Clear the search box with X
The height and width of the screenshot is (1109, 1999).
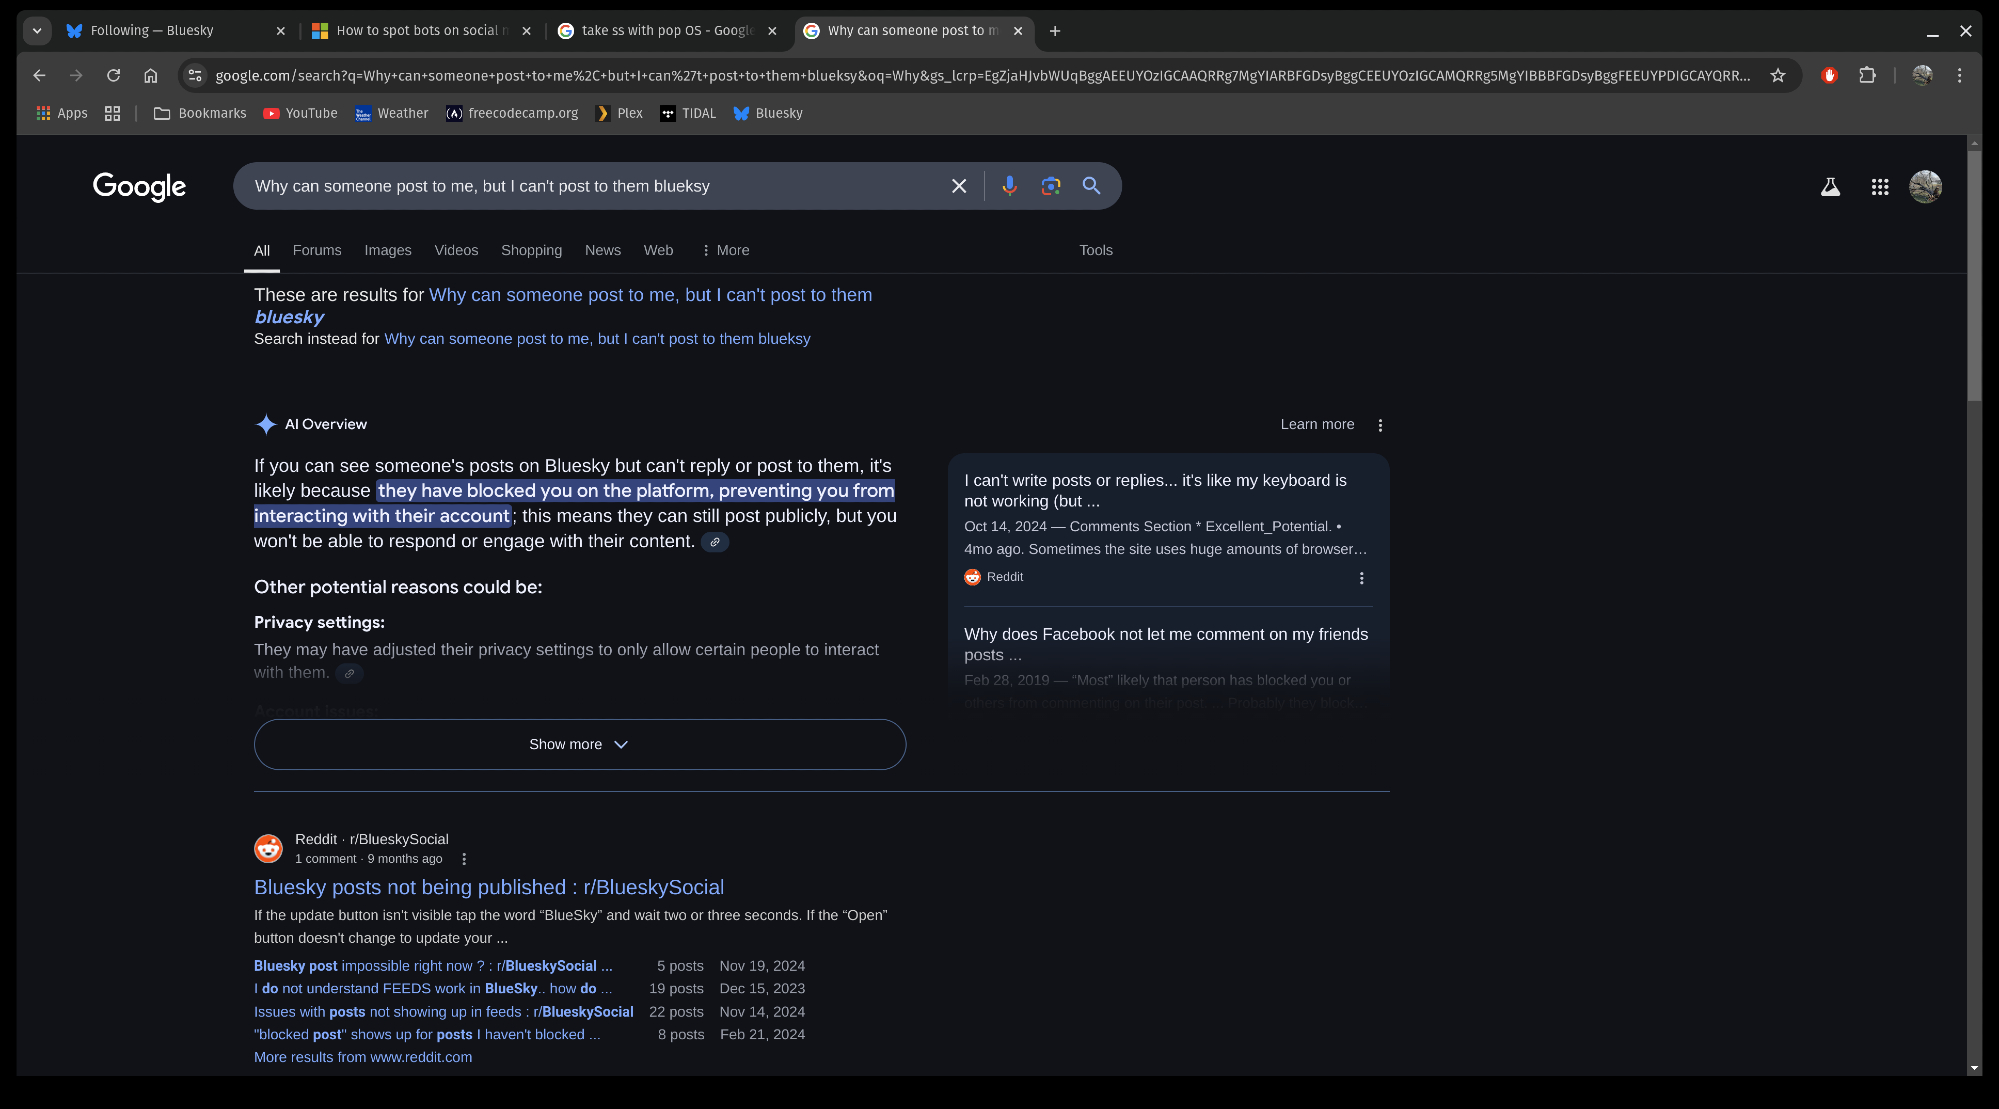tap(958, 186)
